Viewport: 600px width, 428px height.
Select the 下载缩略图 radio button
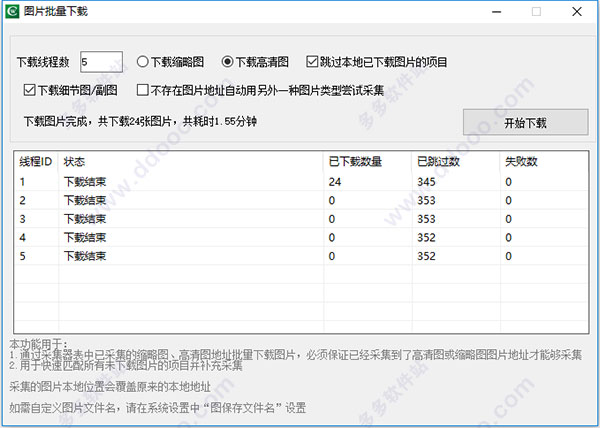pyautogui.click(x=143, y=61)
